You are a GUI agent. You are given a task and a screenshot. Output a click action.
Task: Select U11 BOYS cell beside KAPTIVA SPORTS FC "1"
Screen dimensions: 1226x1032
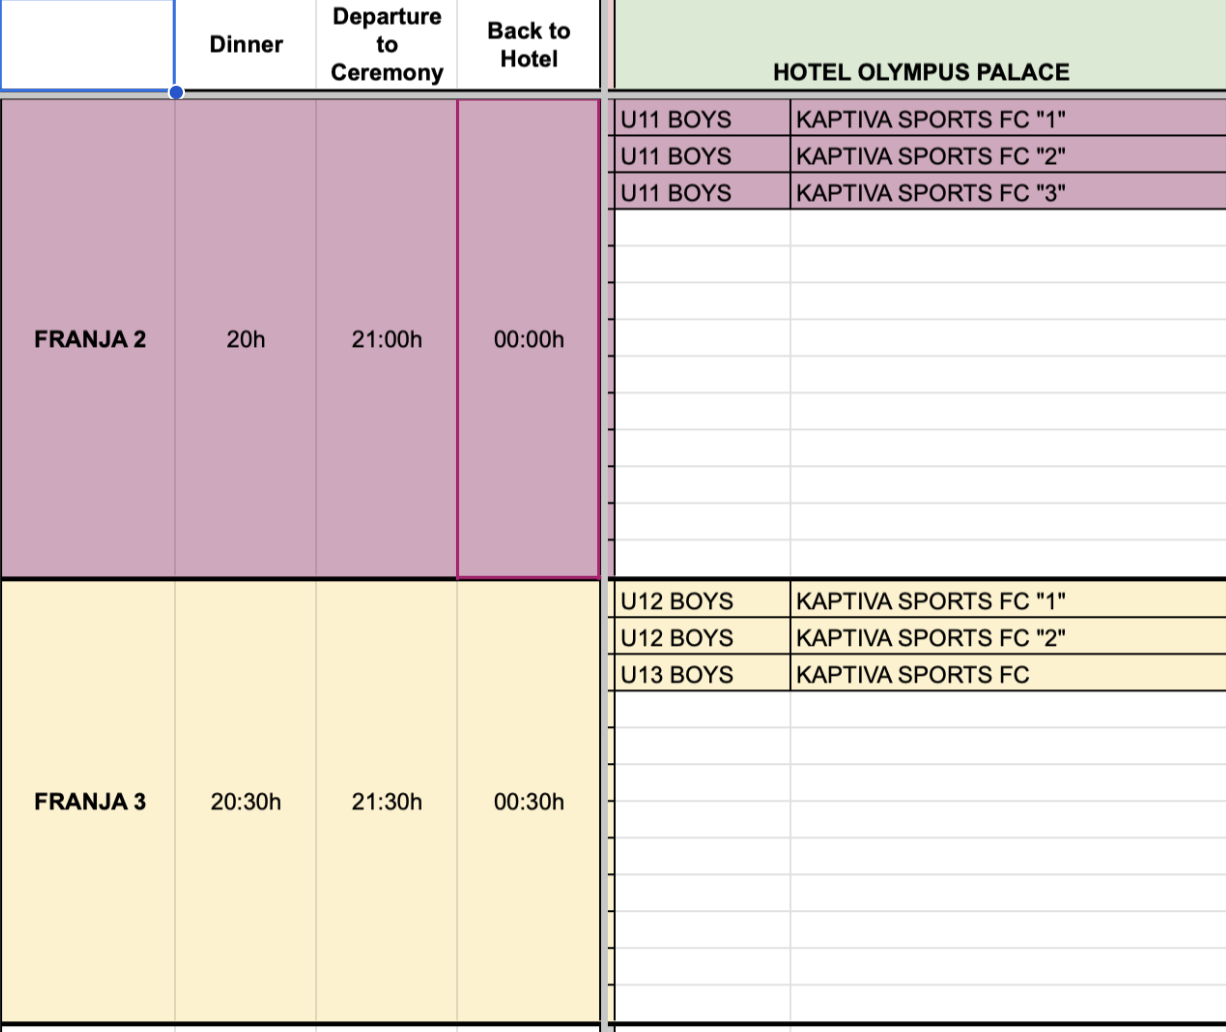pos(702,119)
